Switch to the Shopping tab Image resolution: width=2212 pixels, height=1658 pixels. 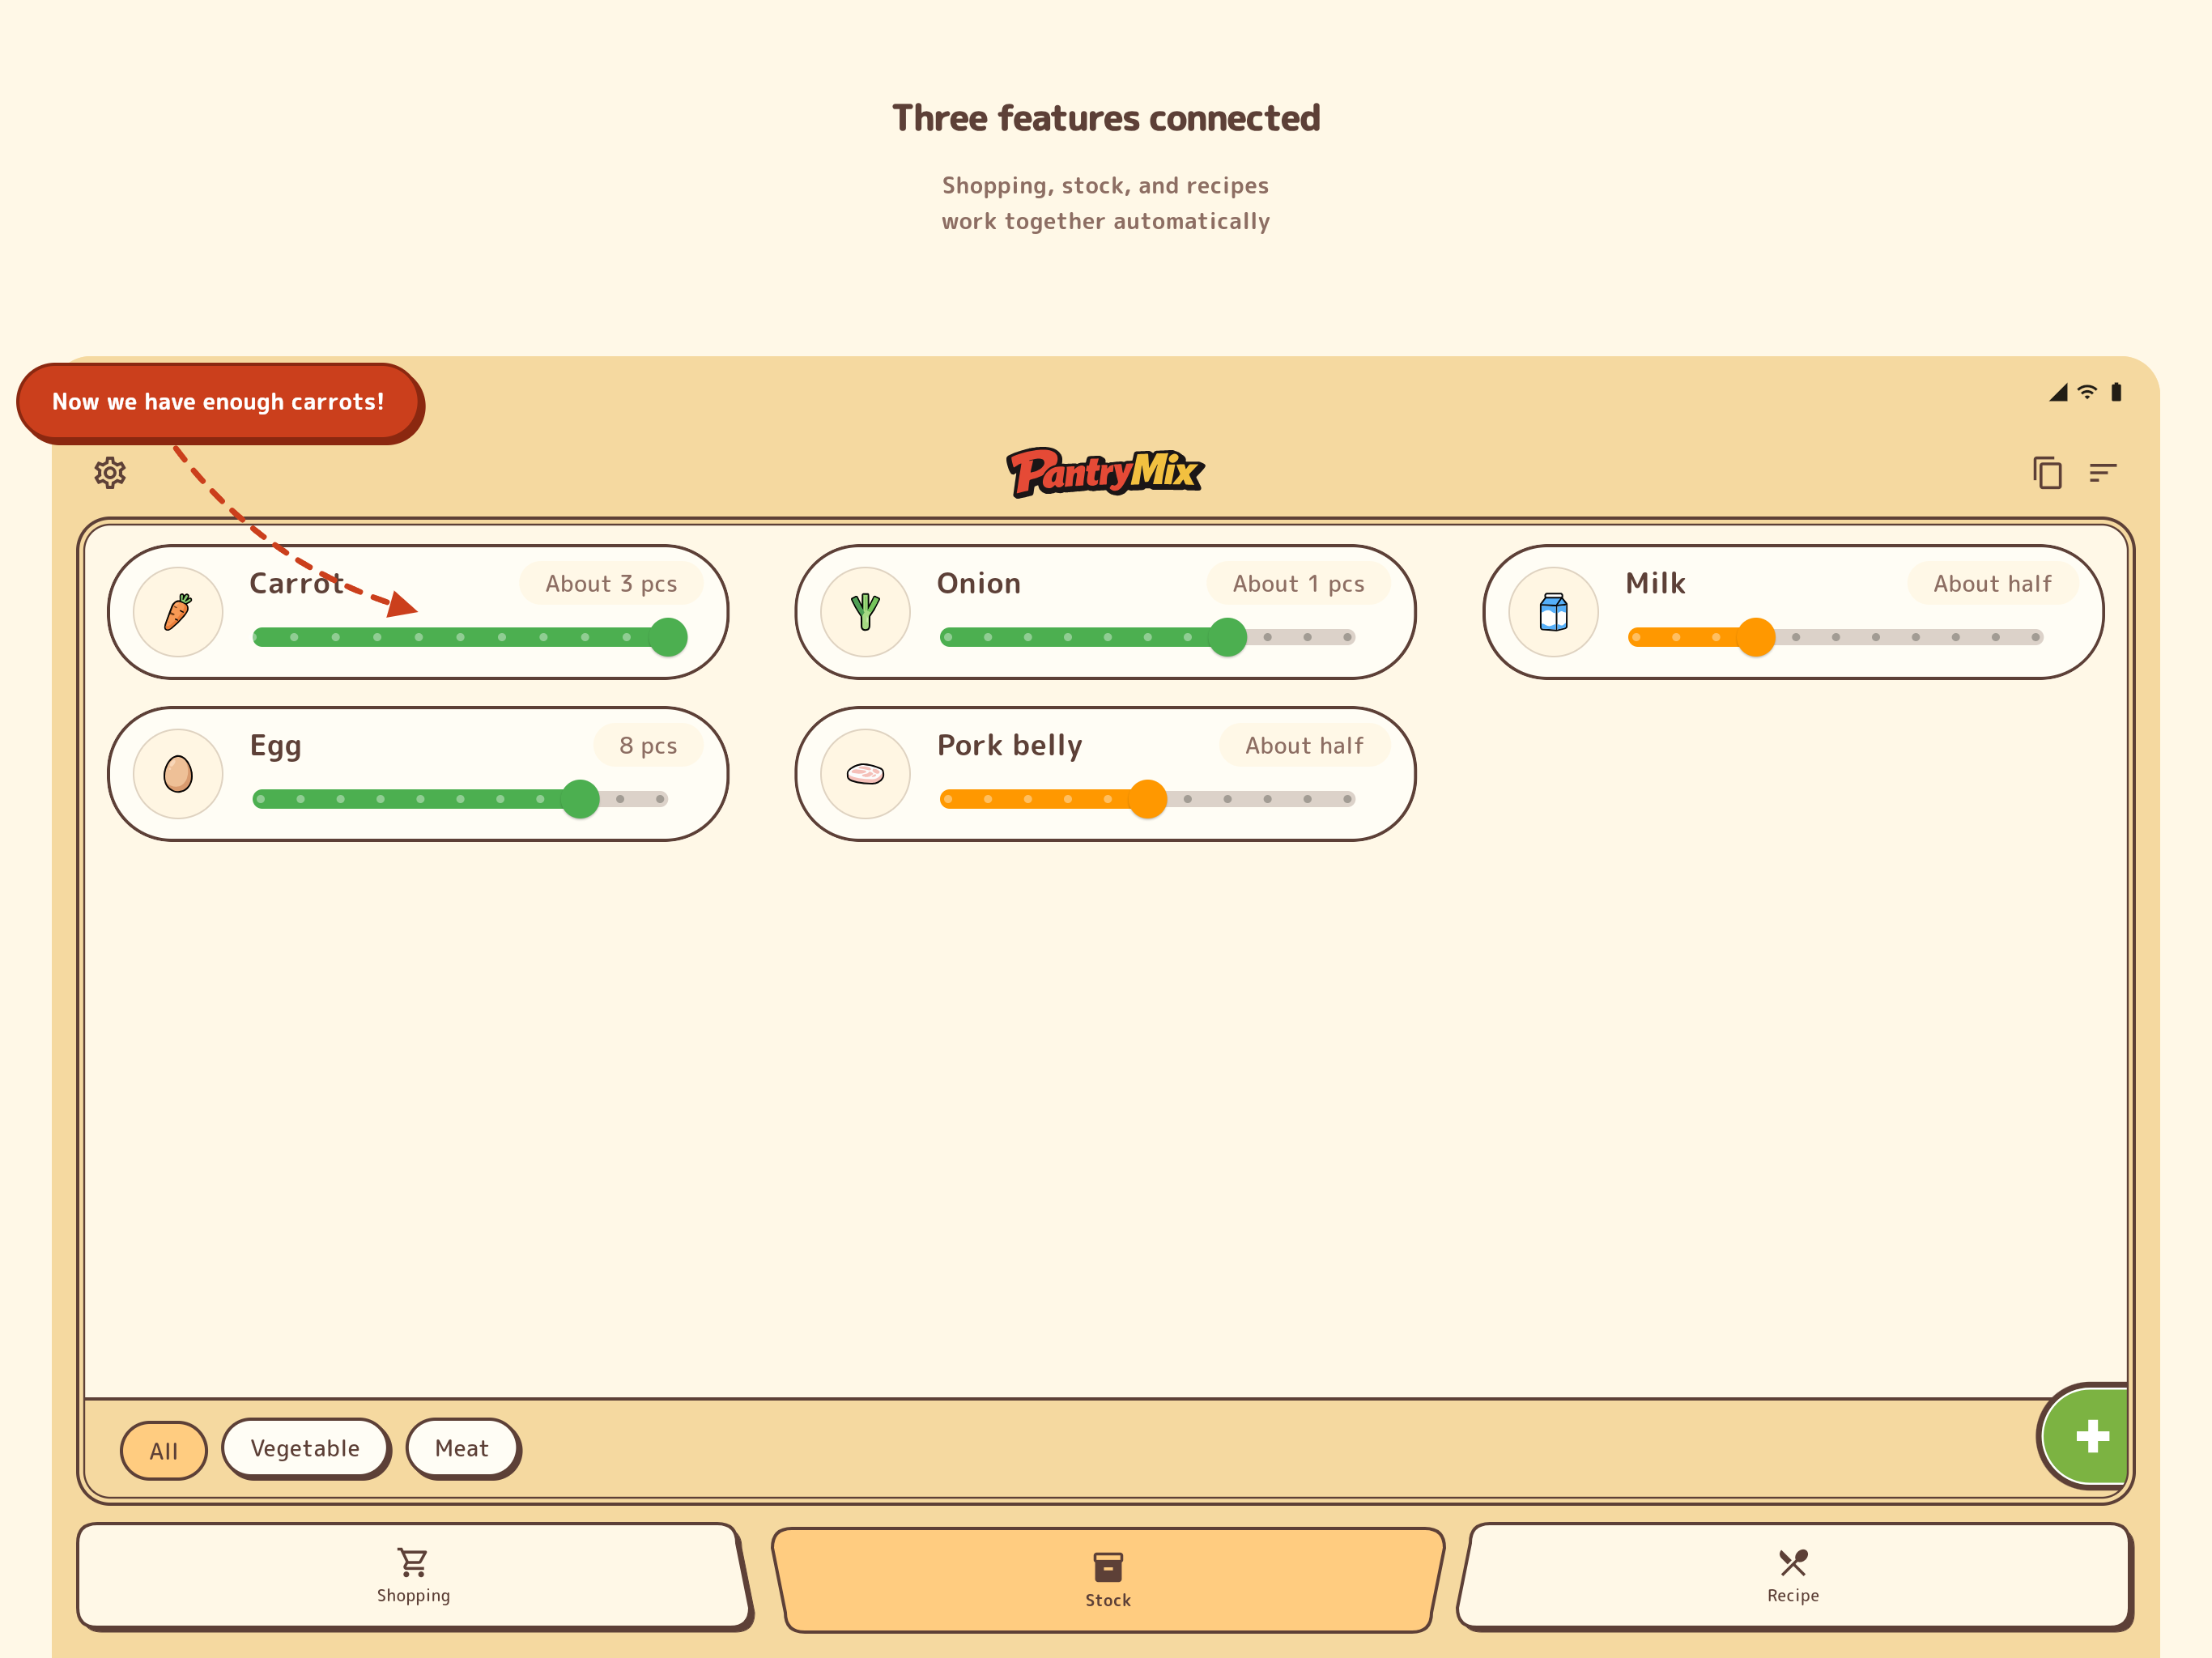click(x=413, y=1576)
